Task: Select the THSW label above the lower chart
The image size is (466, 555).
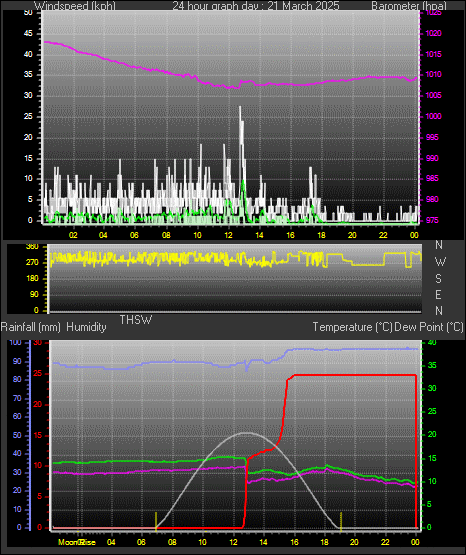Action: [x=136, y=320]
